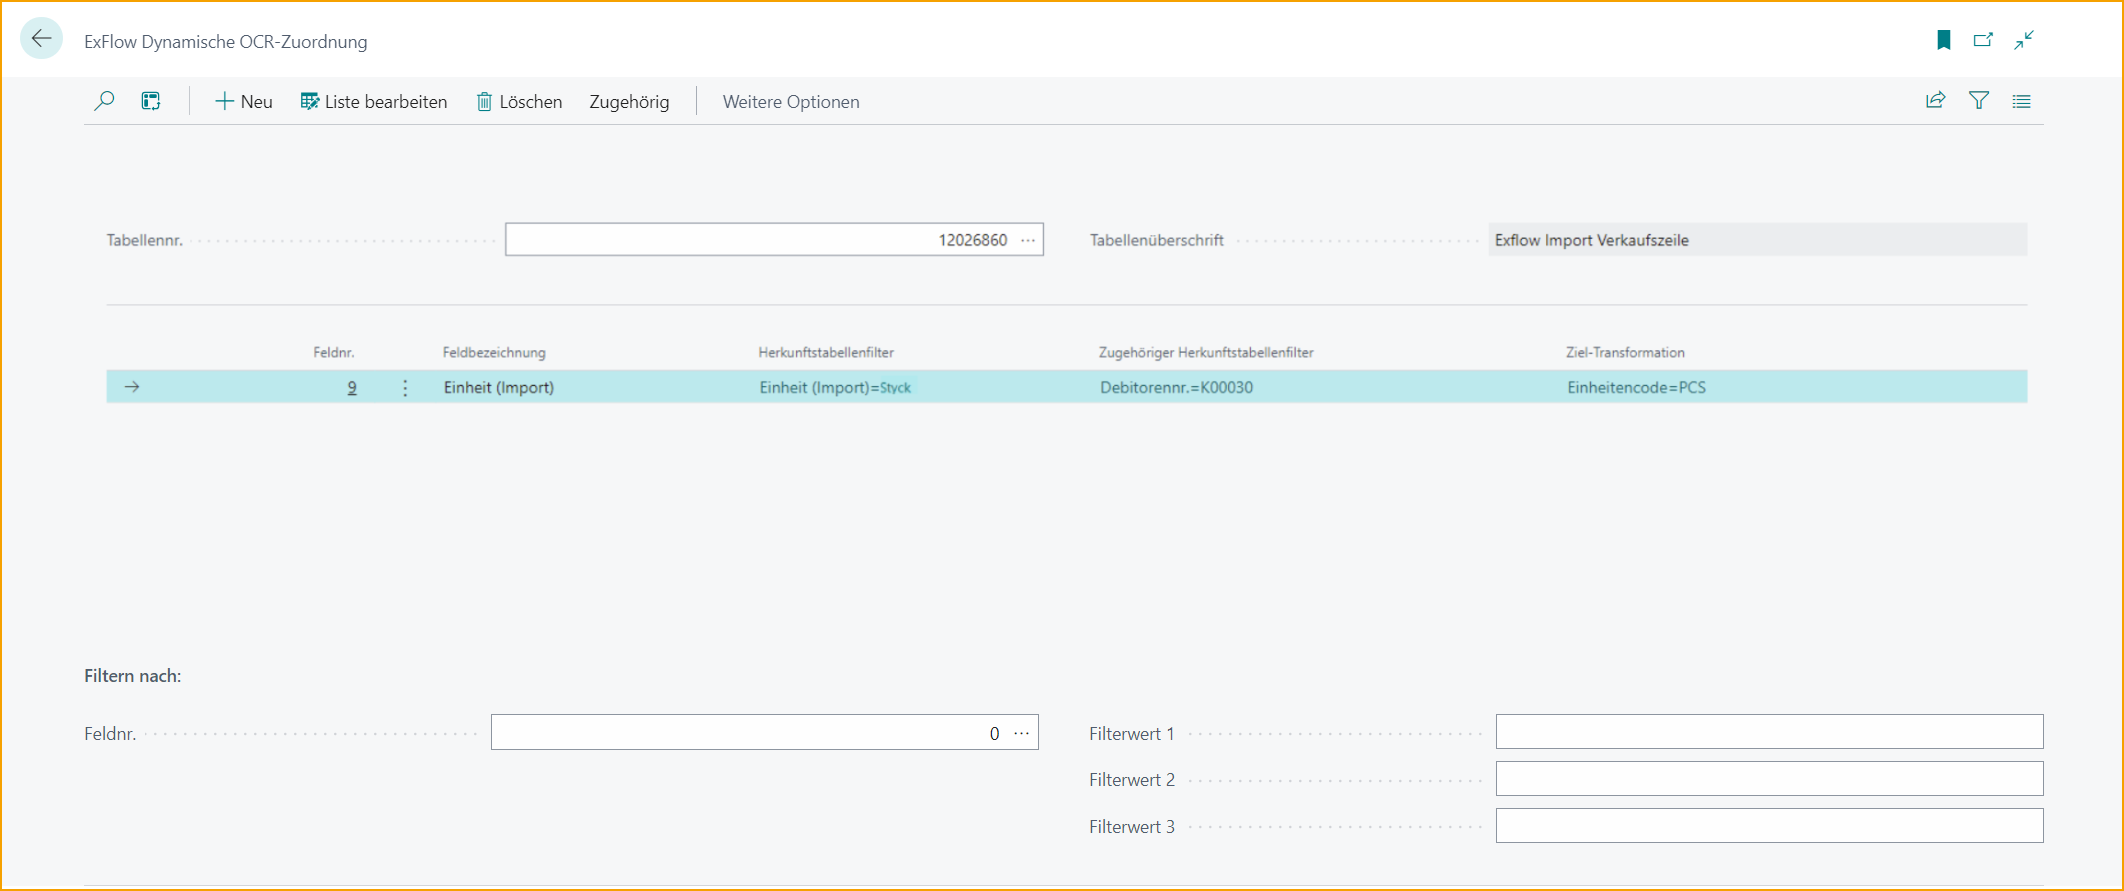Open row options three-dot menu
The width and height of the screenshot is (2124, 891).
tap(405, 387)
